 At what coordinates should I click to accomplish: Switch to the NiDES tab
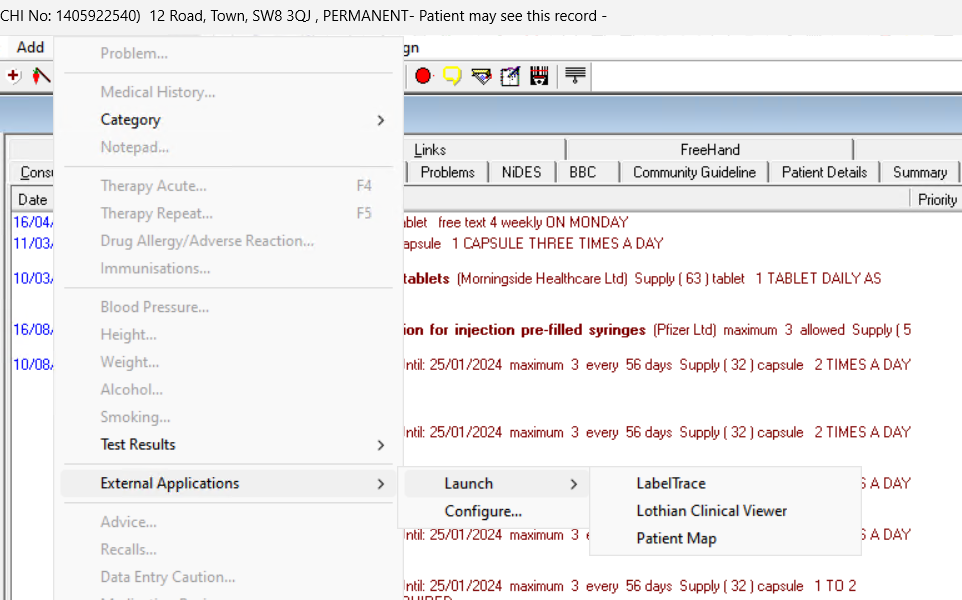point(521,172)
